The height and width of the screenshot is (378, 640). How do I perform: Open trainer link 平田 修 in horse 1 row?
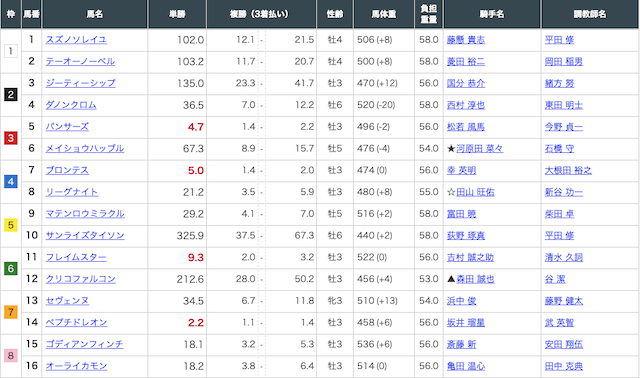tap(559, 40)
